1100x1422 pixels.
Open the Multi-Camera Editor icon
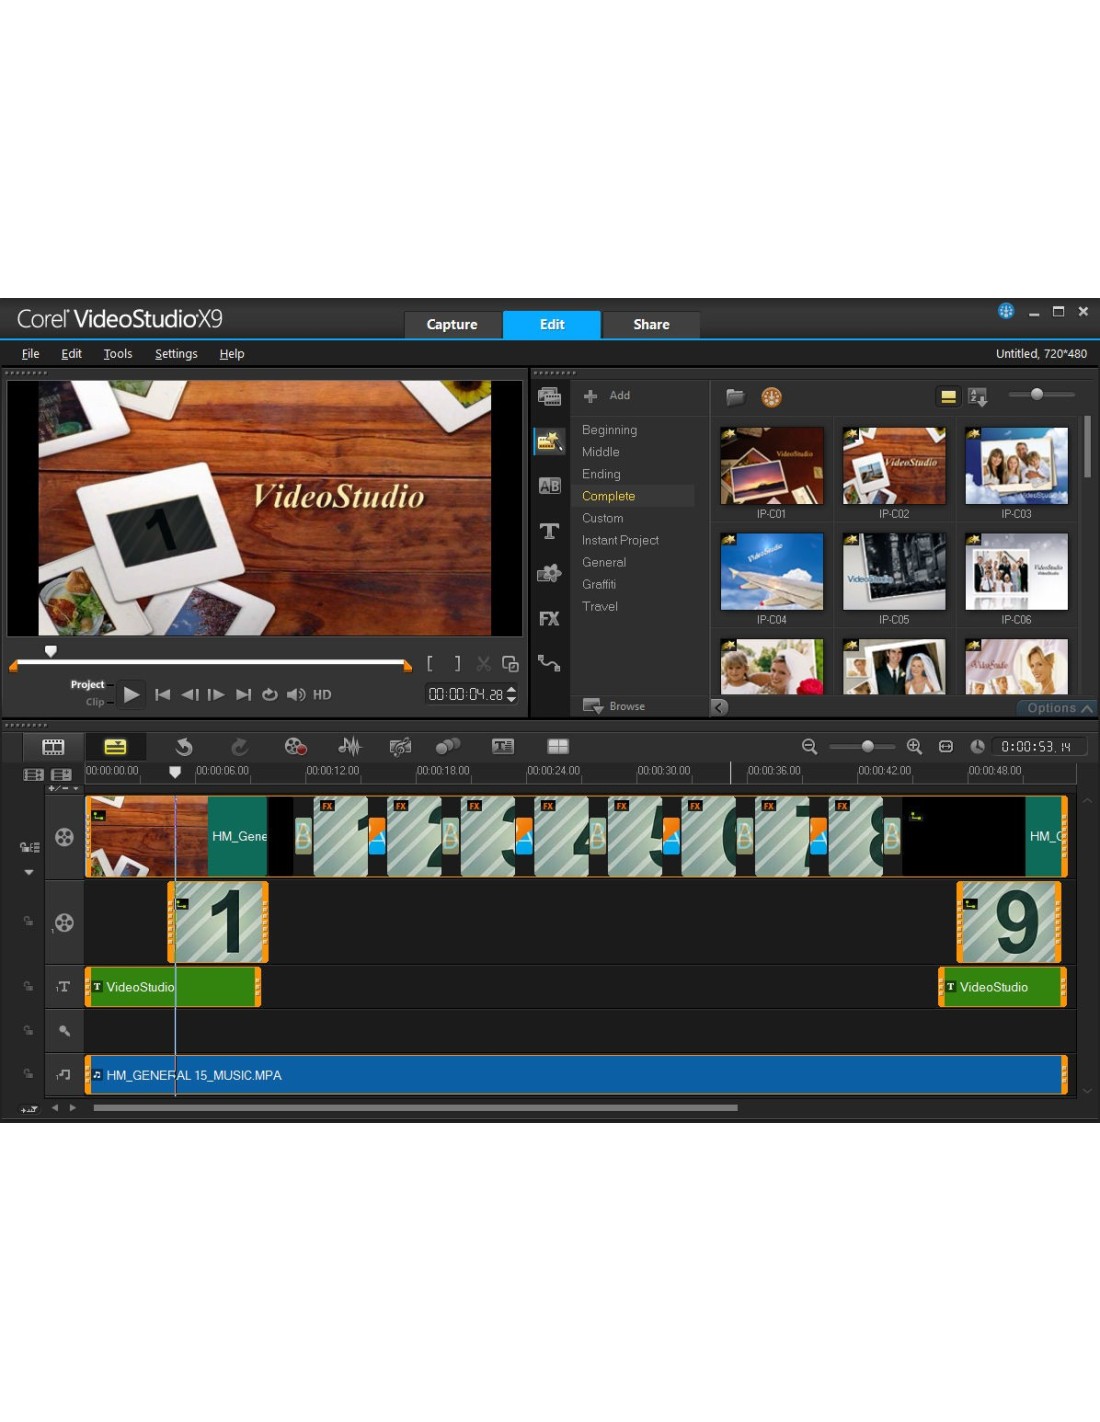click(x=558, y=747)
